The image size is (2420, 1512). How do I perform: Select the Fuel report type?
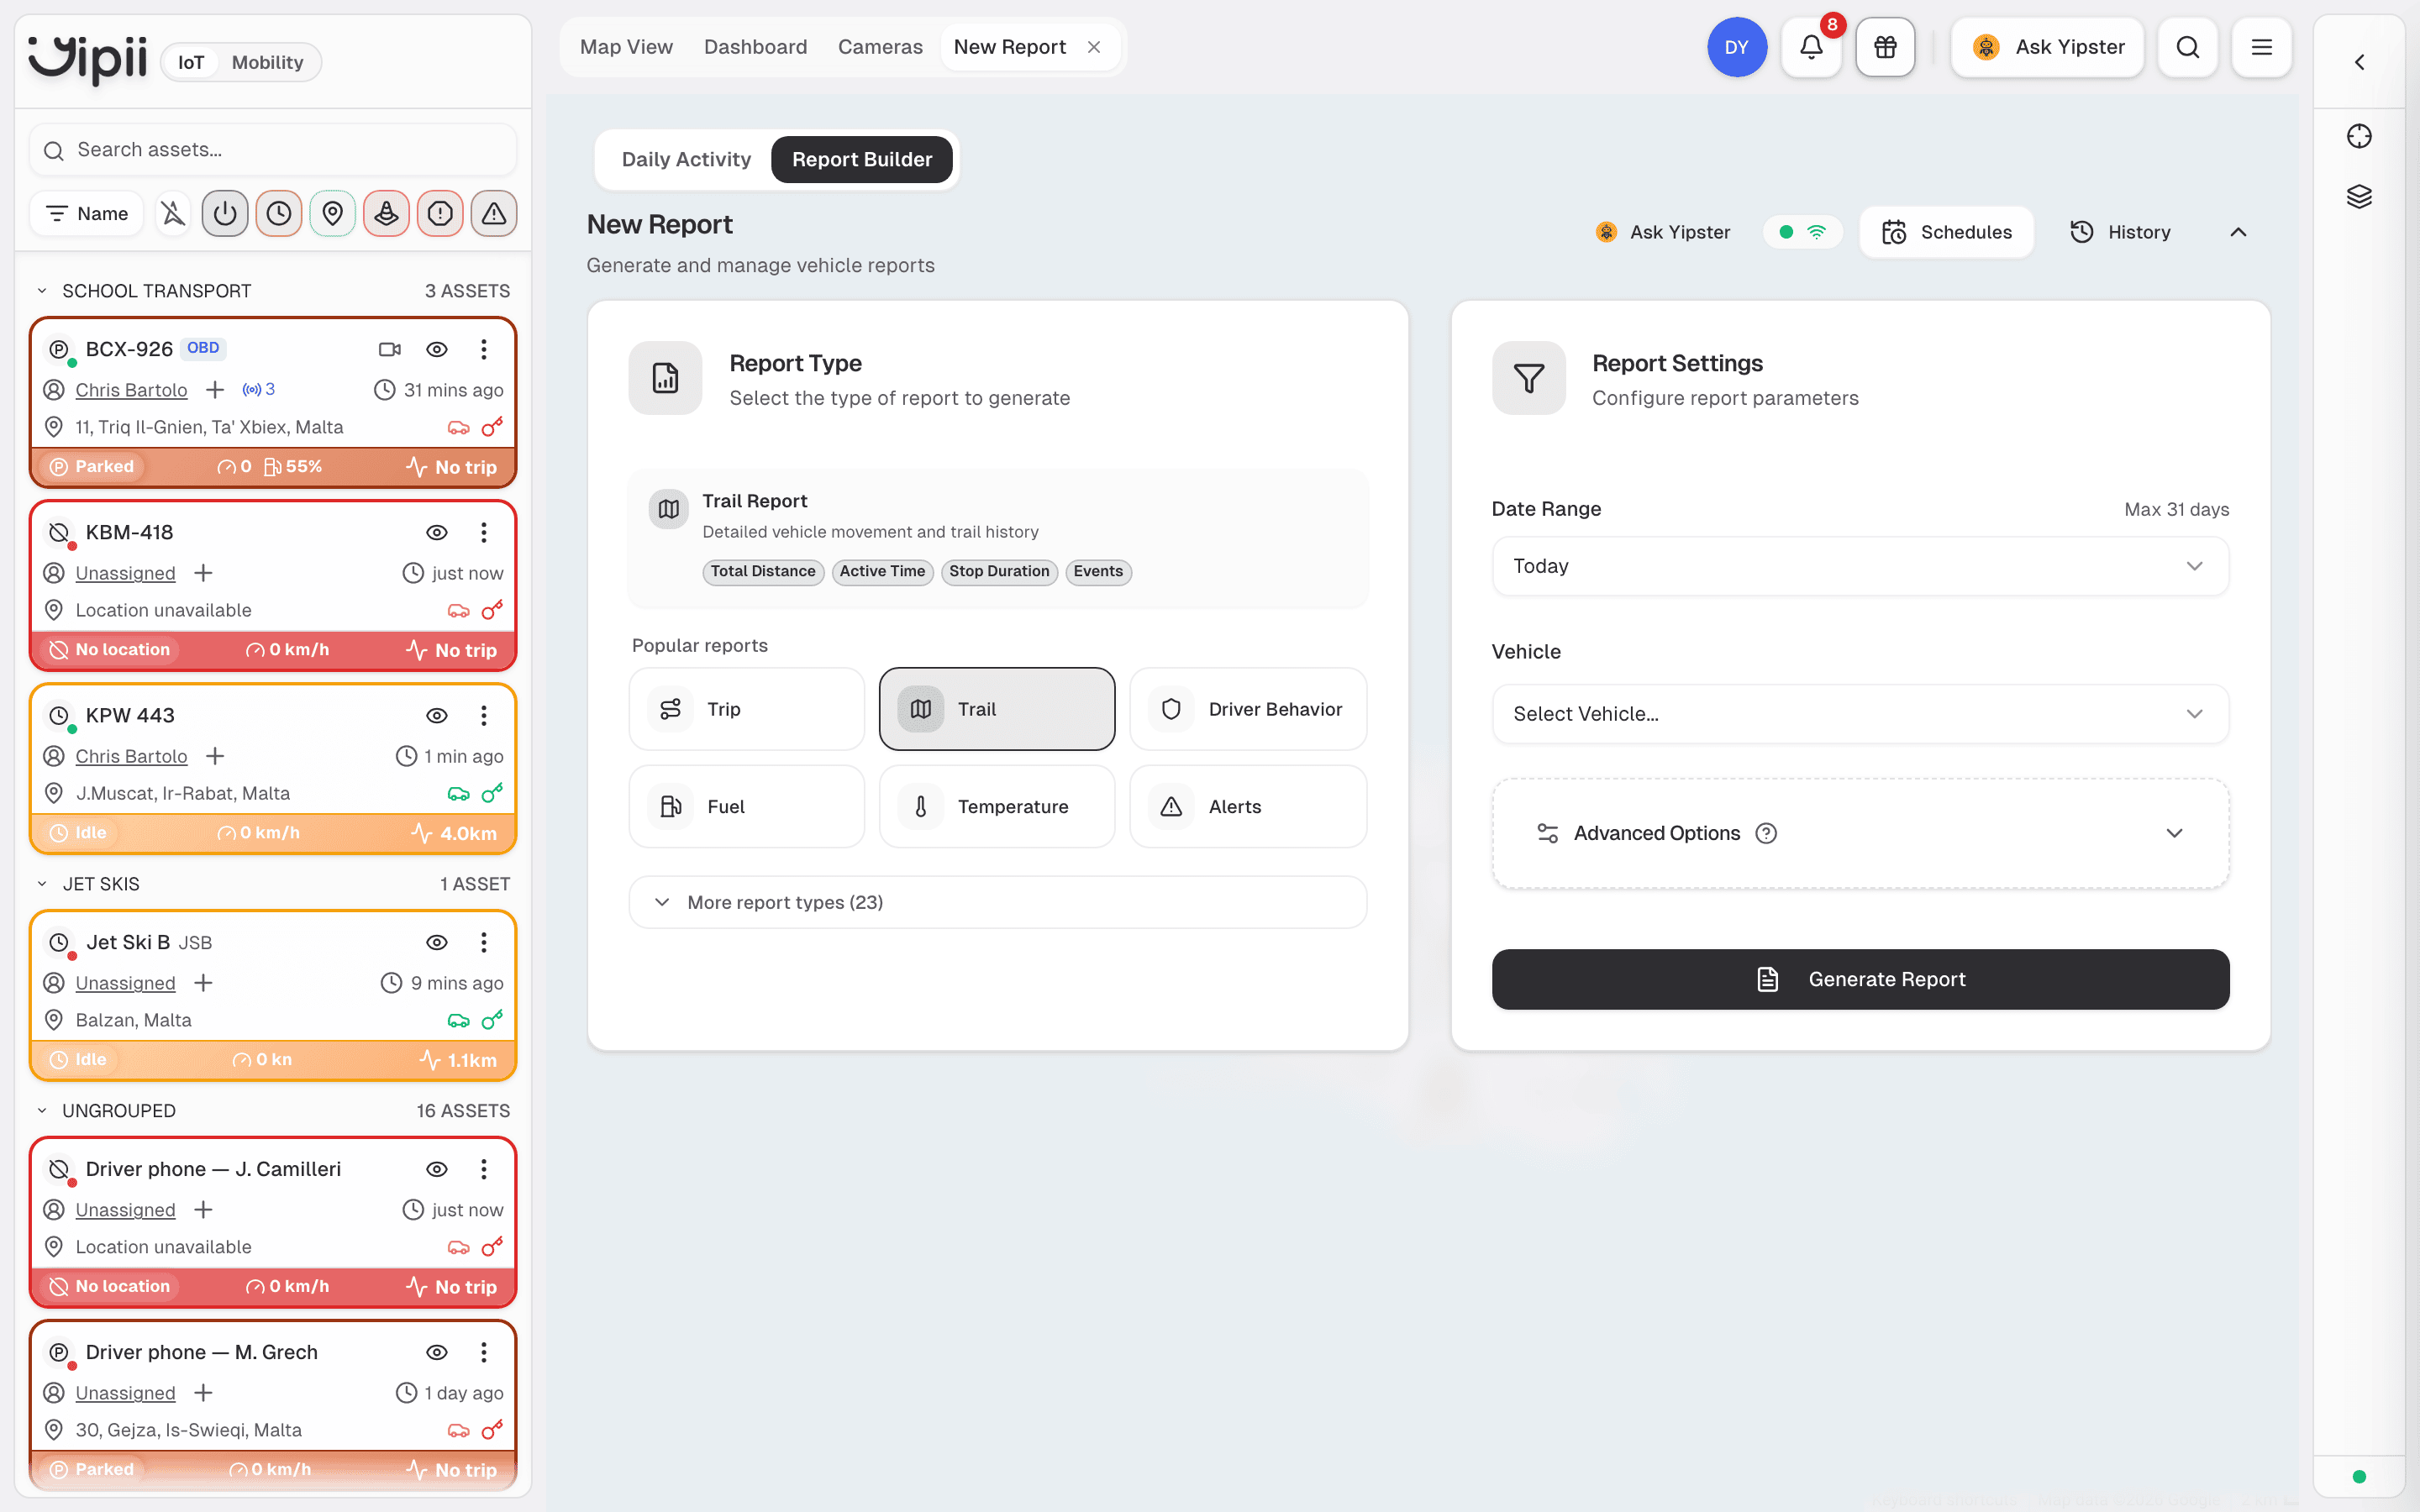pos(746,806)
